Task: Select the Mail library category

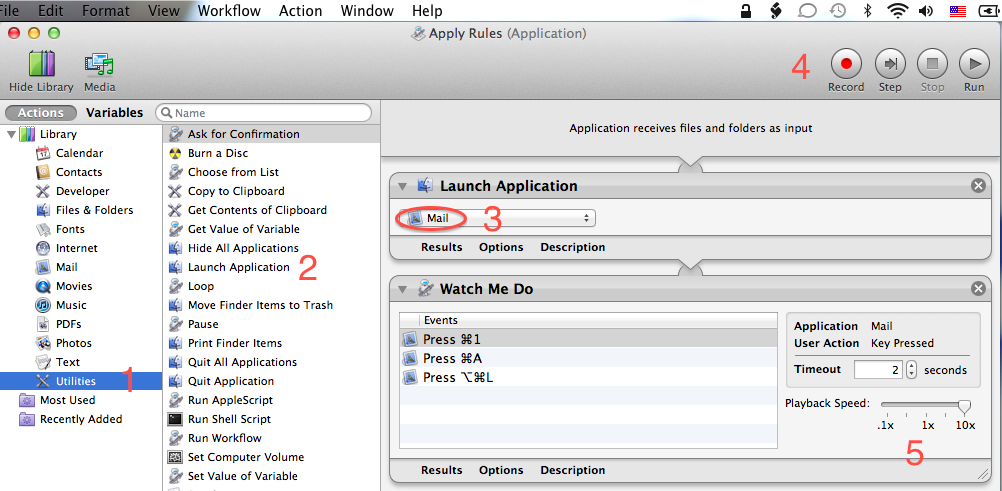Action: [x=66, y=267]
